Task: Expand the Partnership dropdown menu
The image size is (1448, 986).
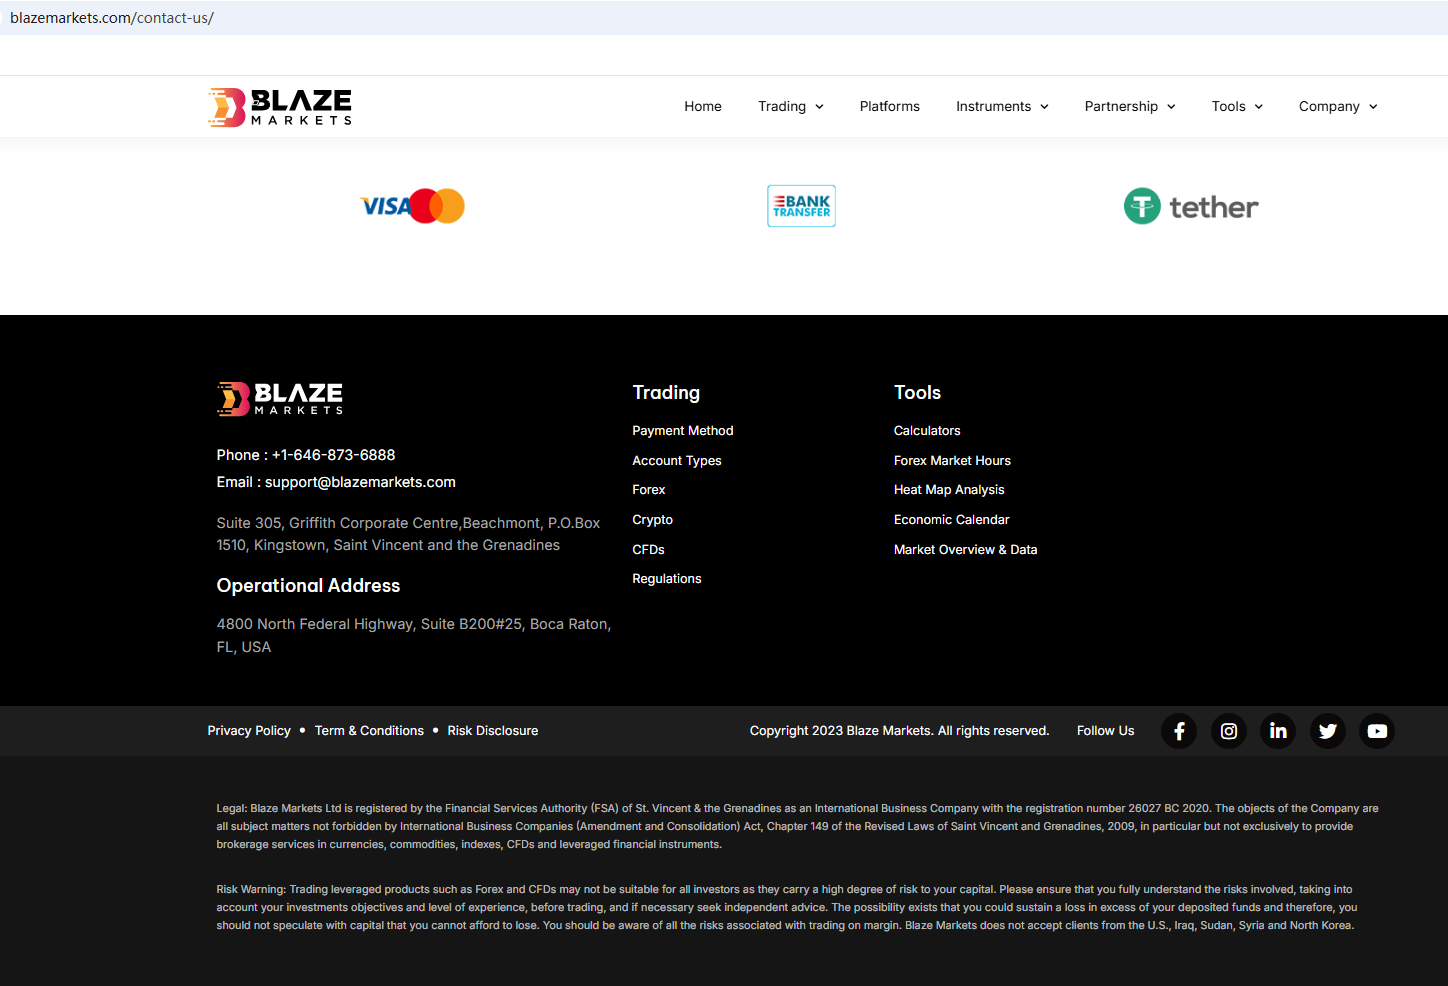Action: point(1129,107)
